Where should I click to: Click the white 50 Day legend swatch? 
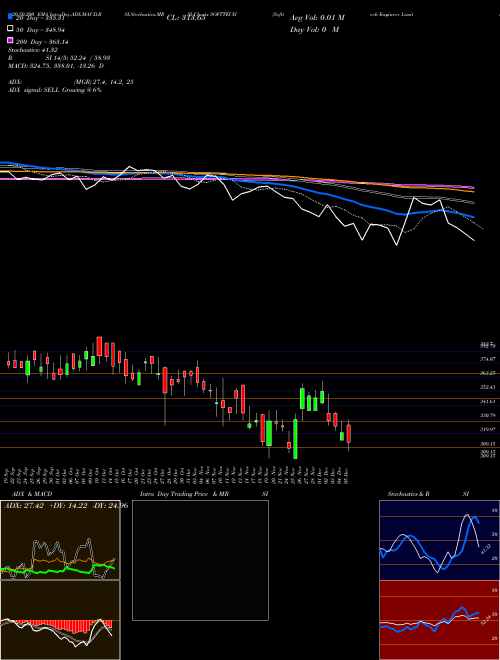[x=10, y=29]
